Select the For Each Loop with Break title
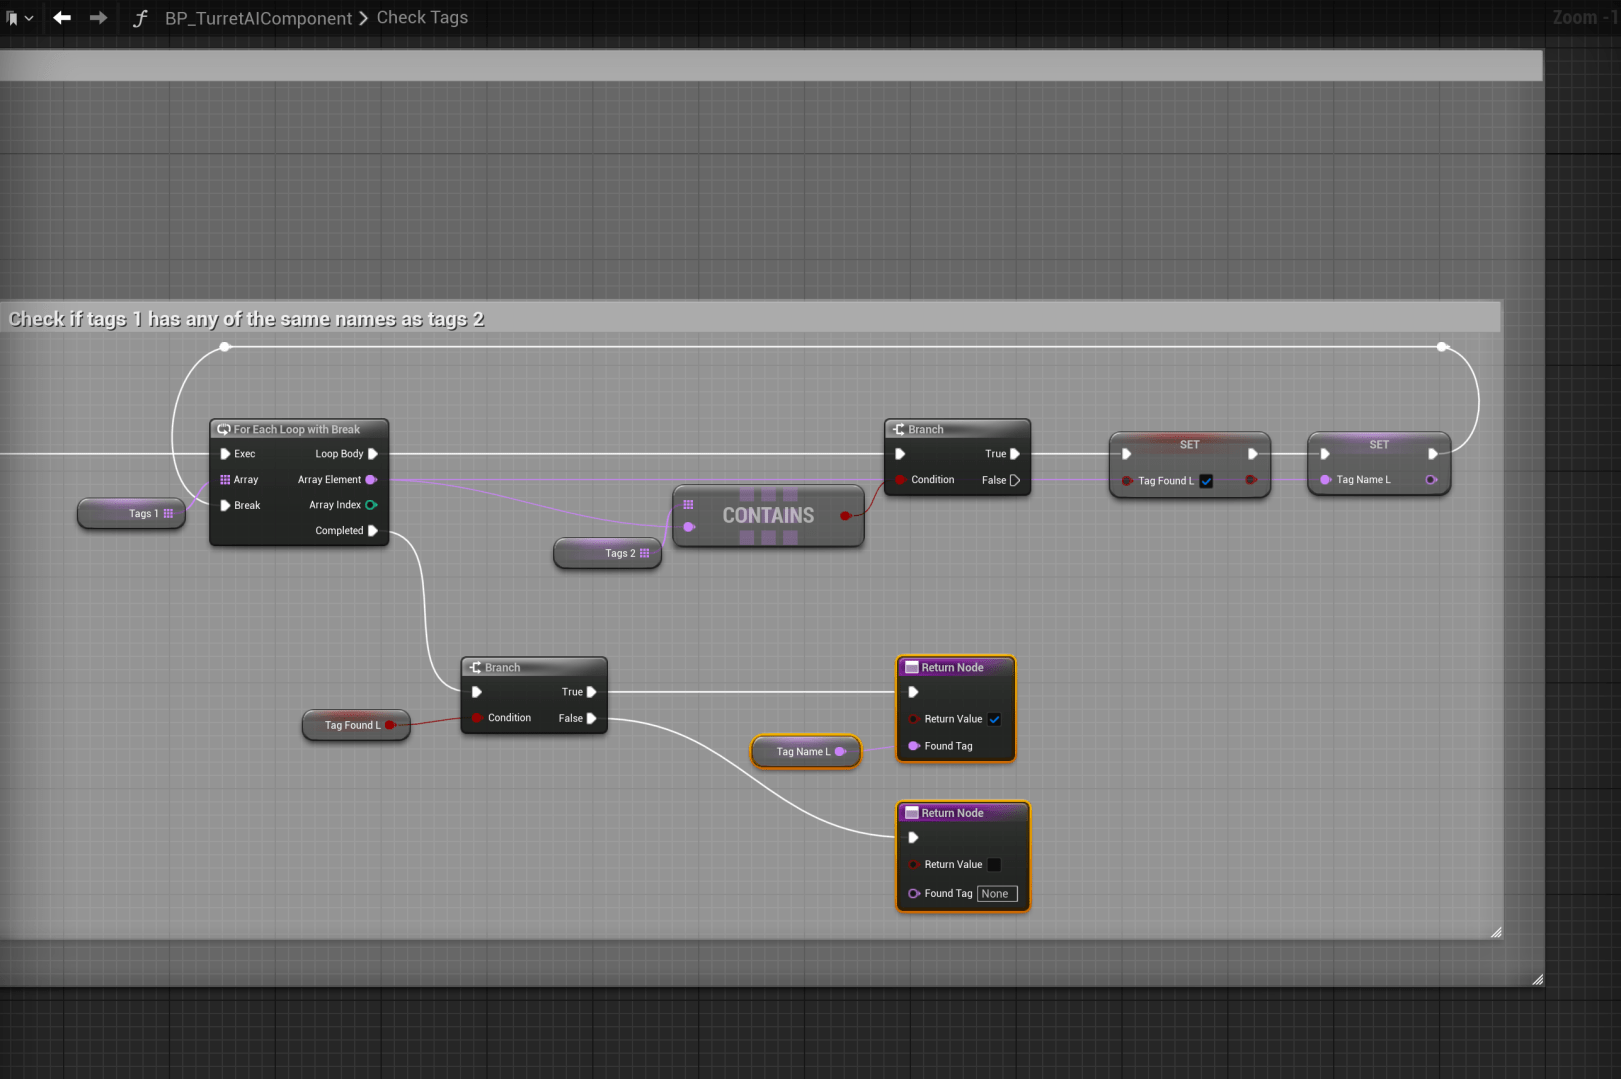Screen dimensions: 1621x1079 coord(297,429)
